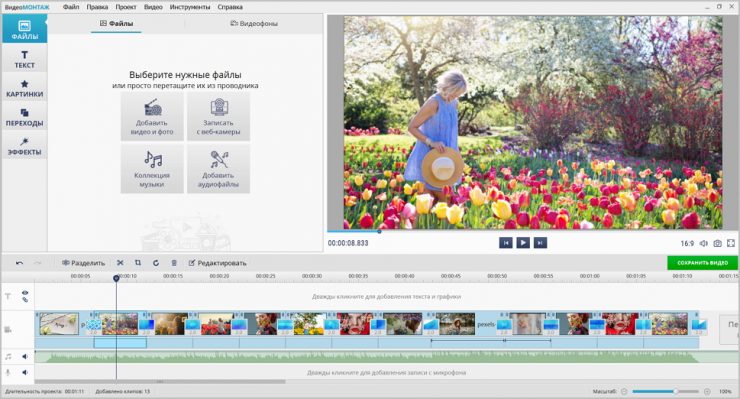Zoom in timeline with plus icon

707,391
